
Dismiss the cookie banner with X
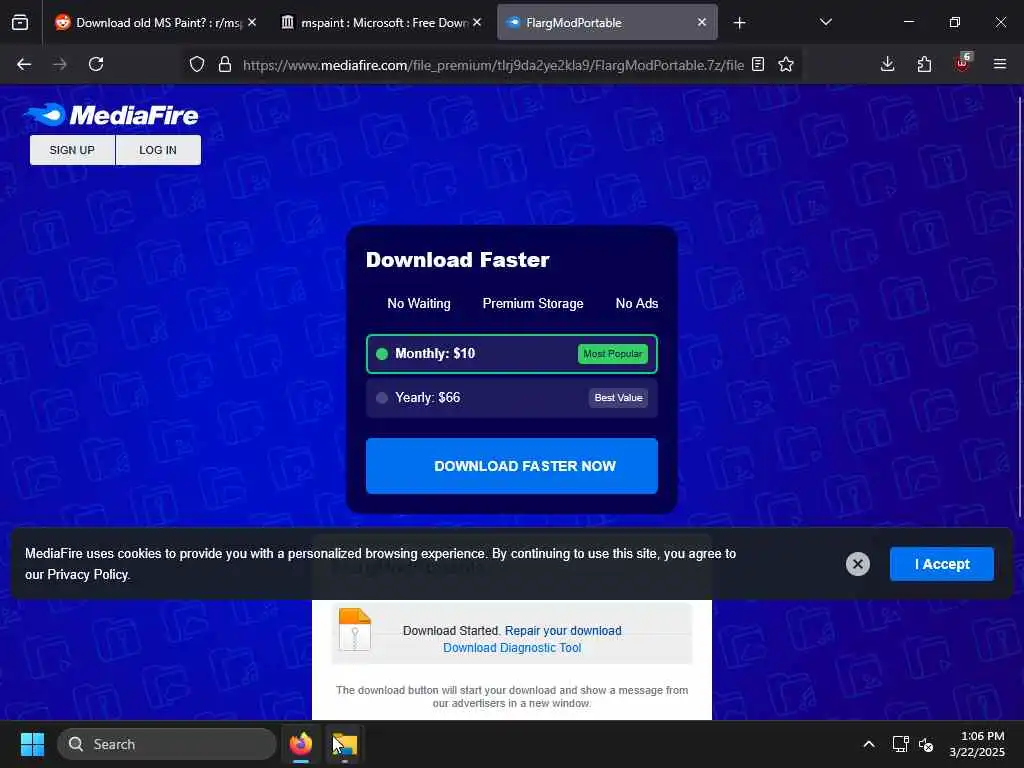pyautogui.click(x=858, y=564)
